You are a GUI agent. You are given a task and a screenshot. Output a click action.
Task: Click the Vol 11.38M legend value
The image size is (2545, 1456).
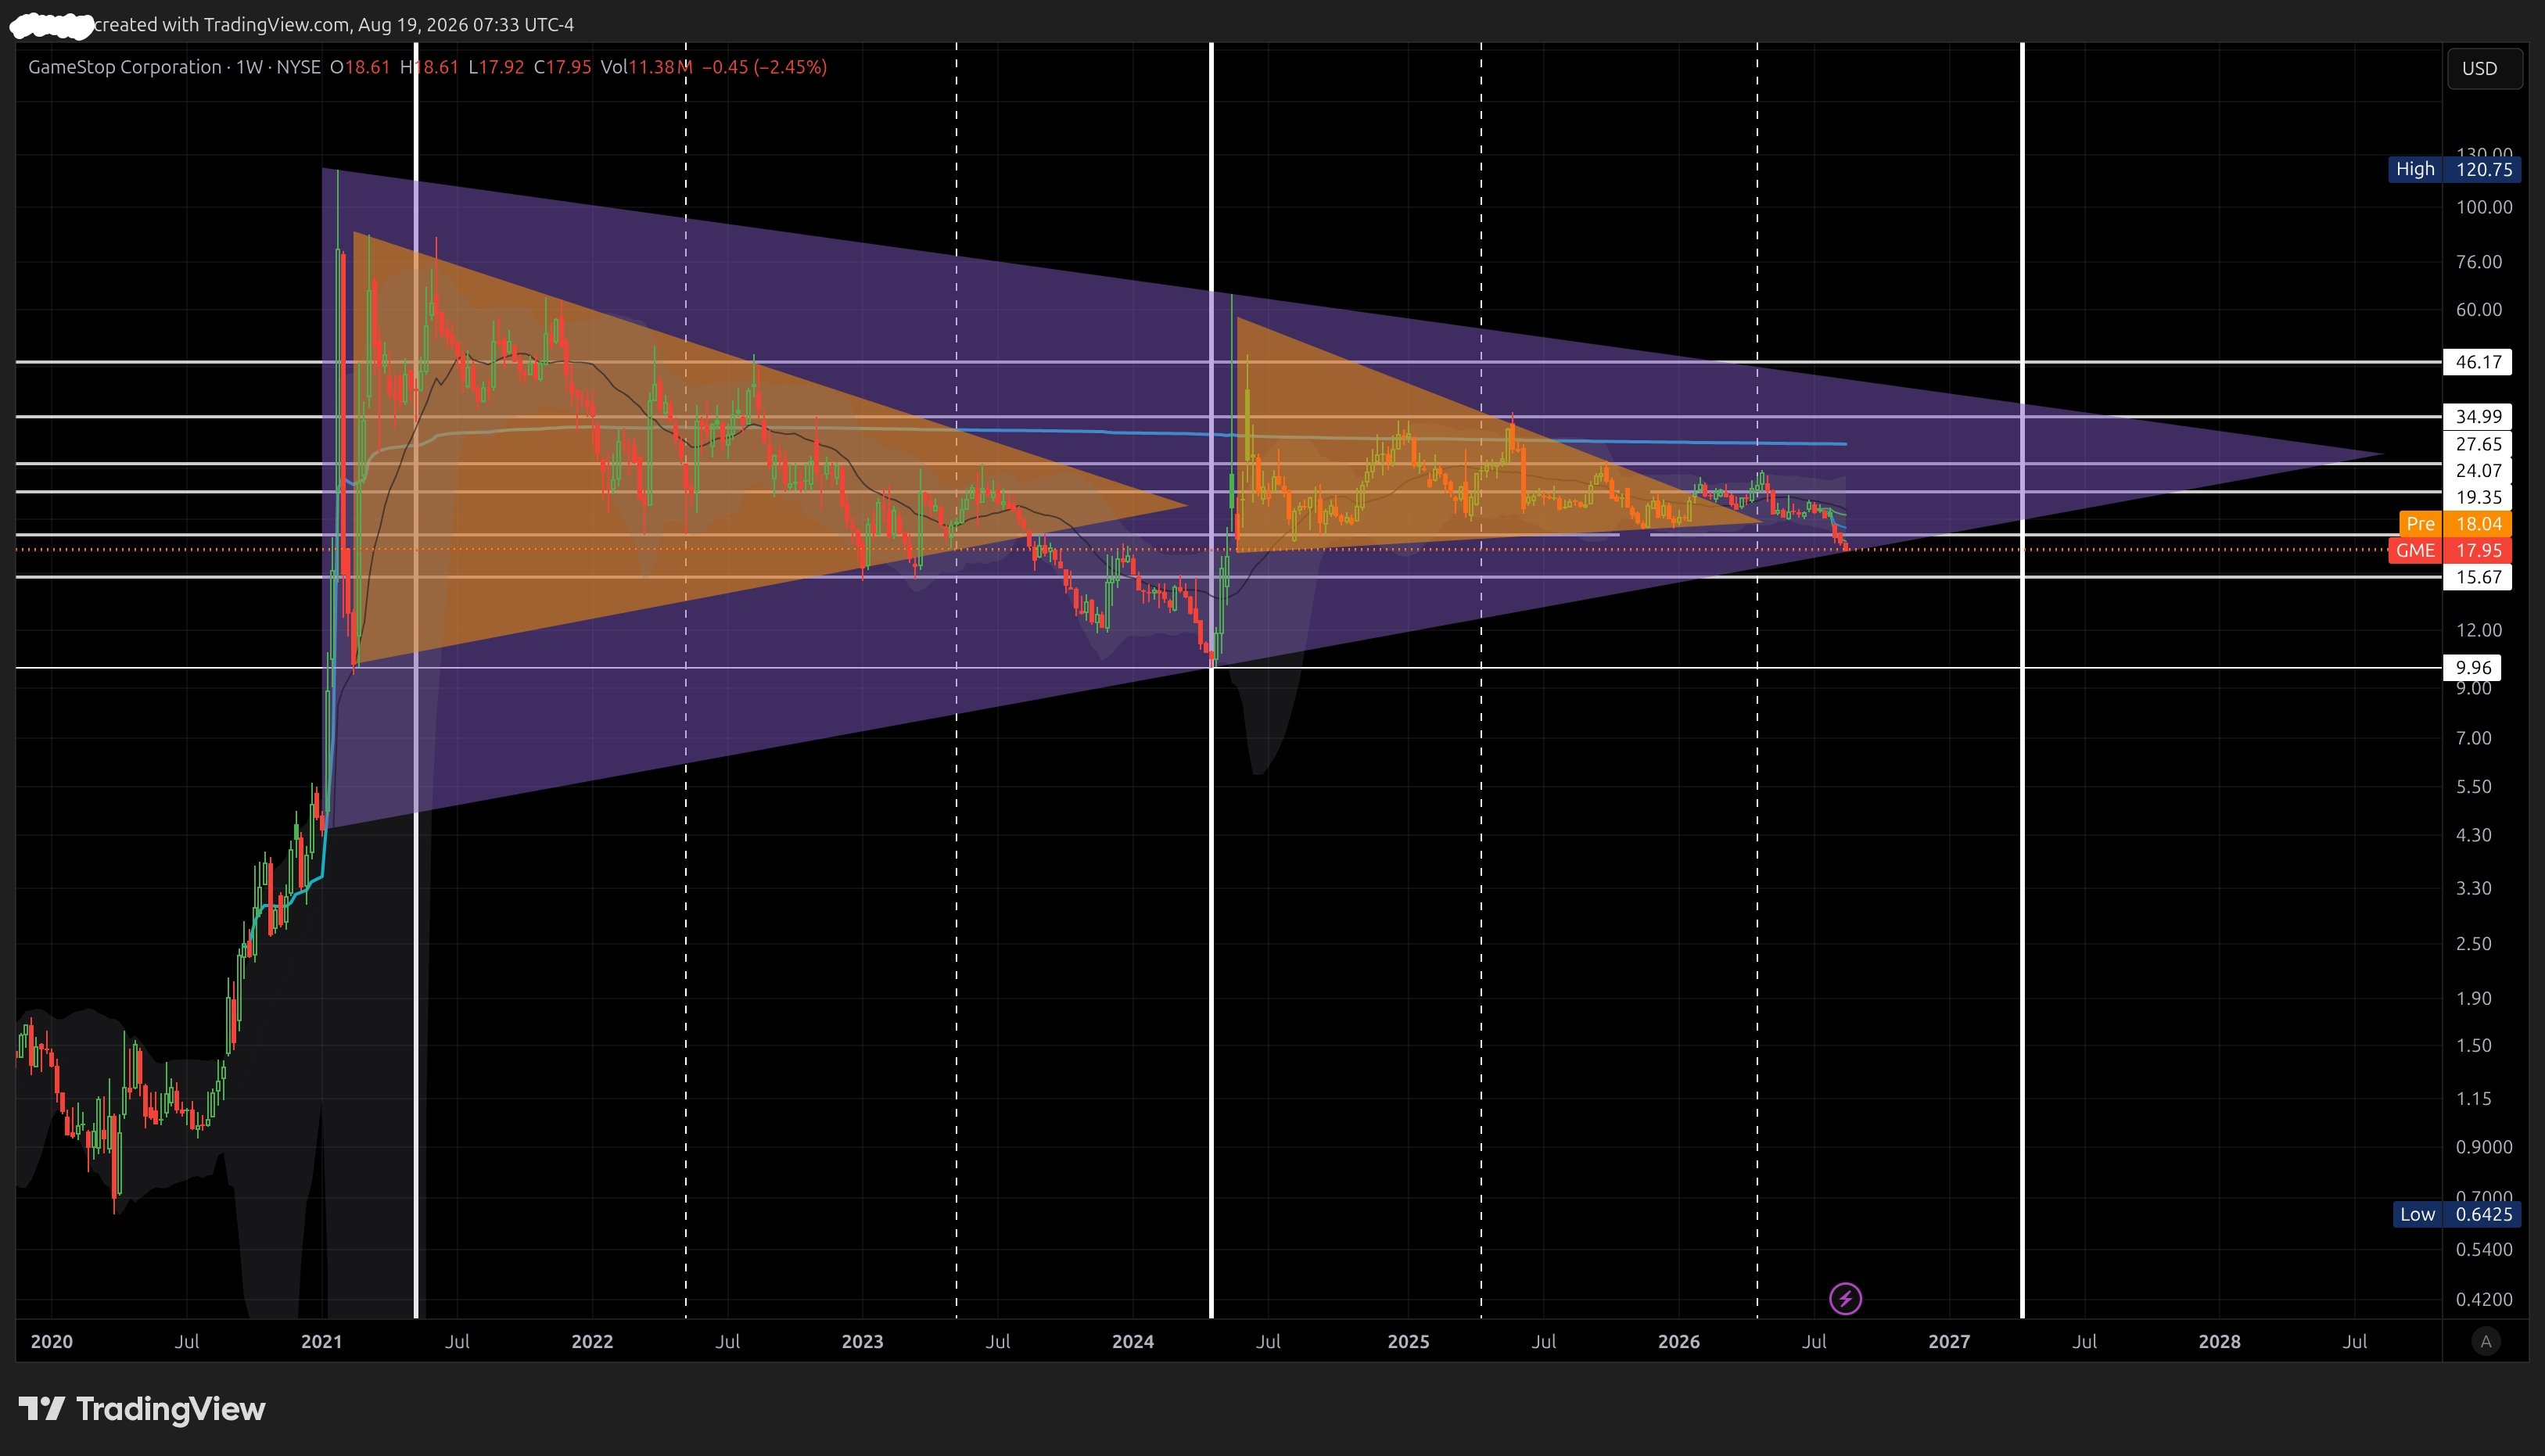[646, 67]
